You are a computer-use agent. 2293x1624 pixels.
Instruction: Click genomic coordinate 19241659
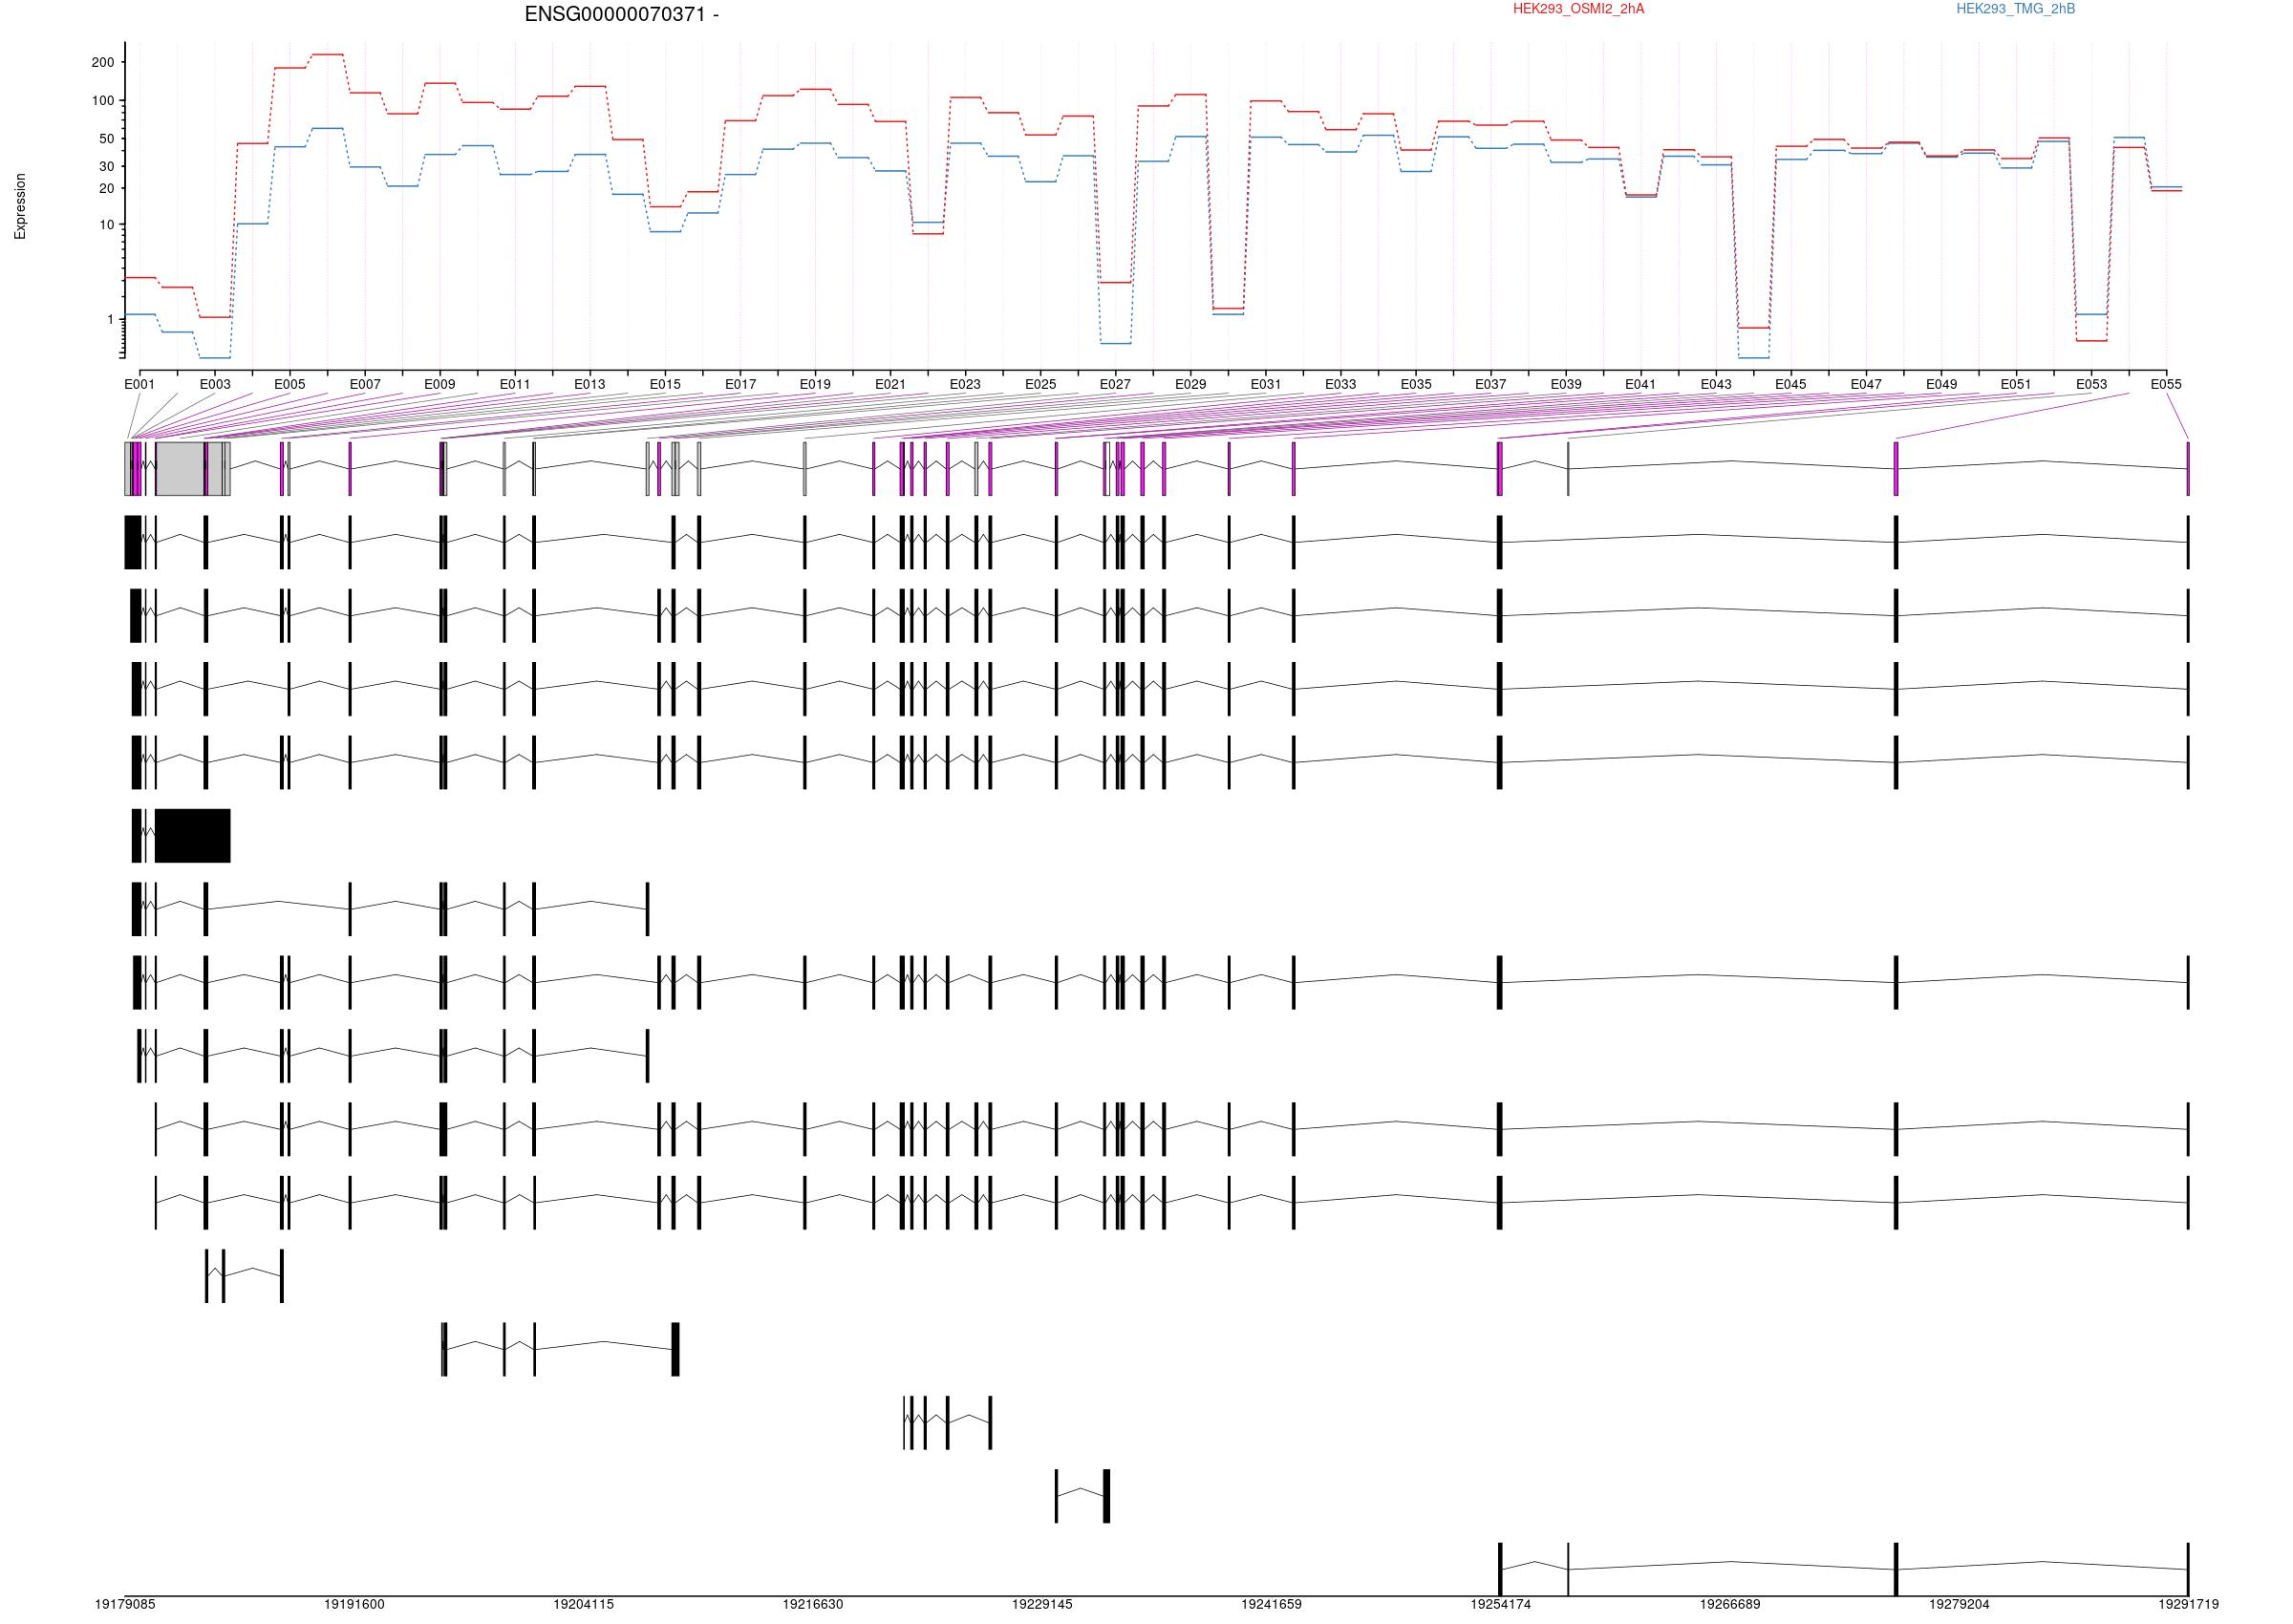tap(1272, 1605)
